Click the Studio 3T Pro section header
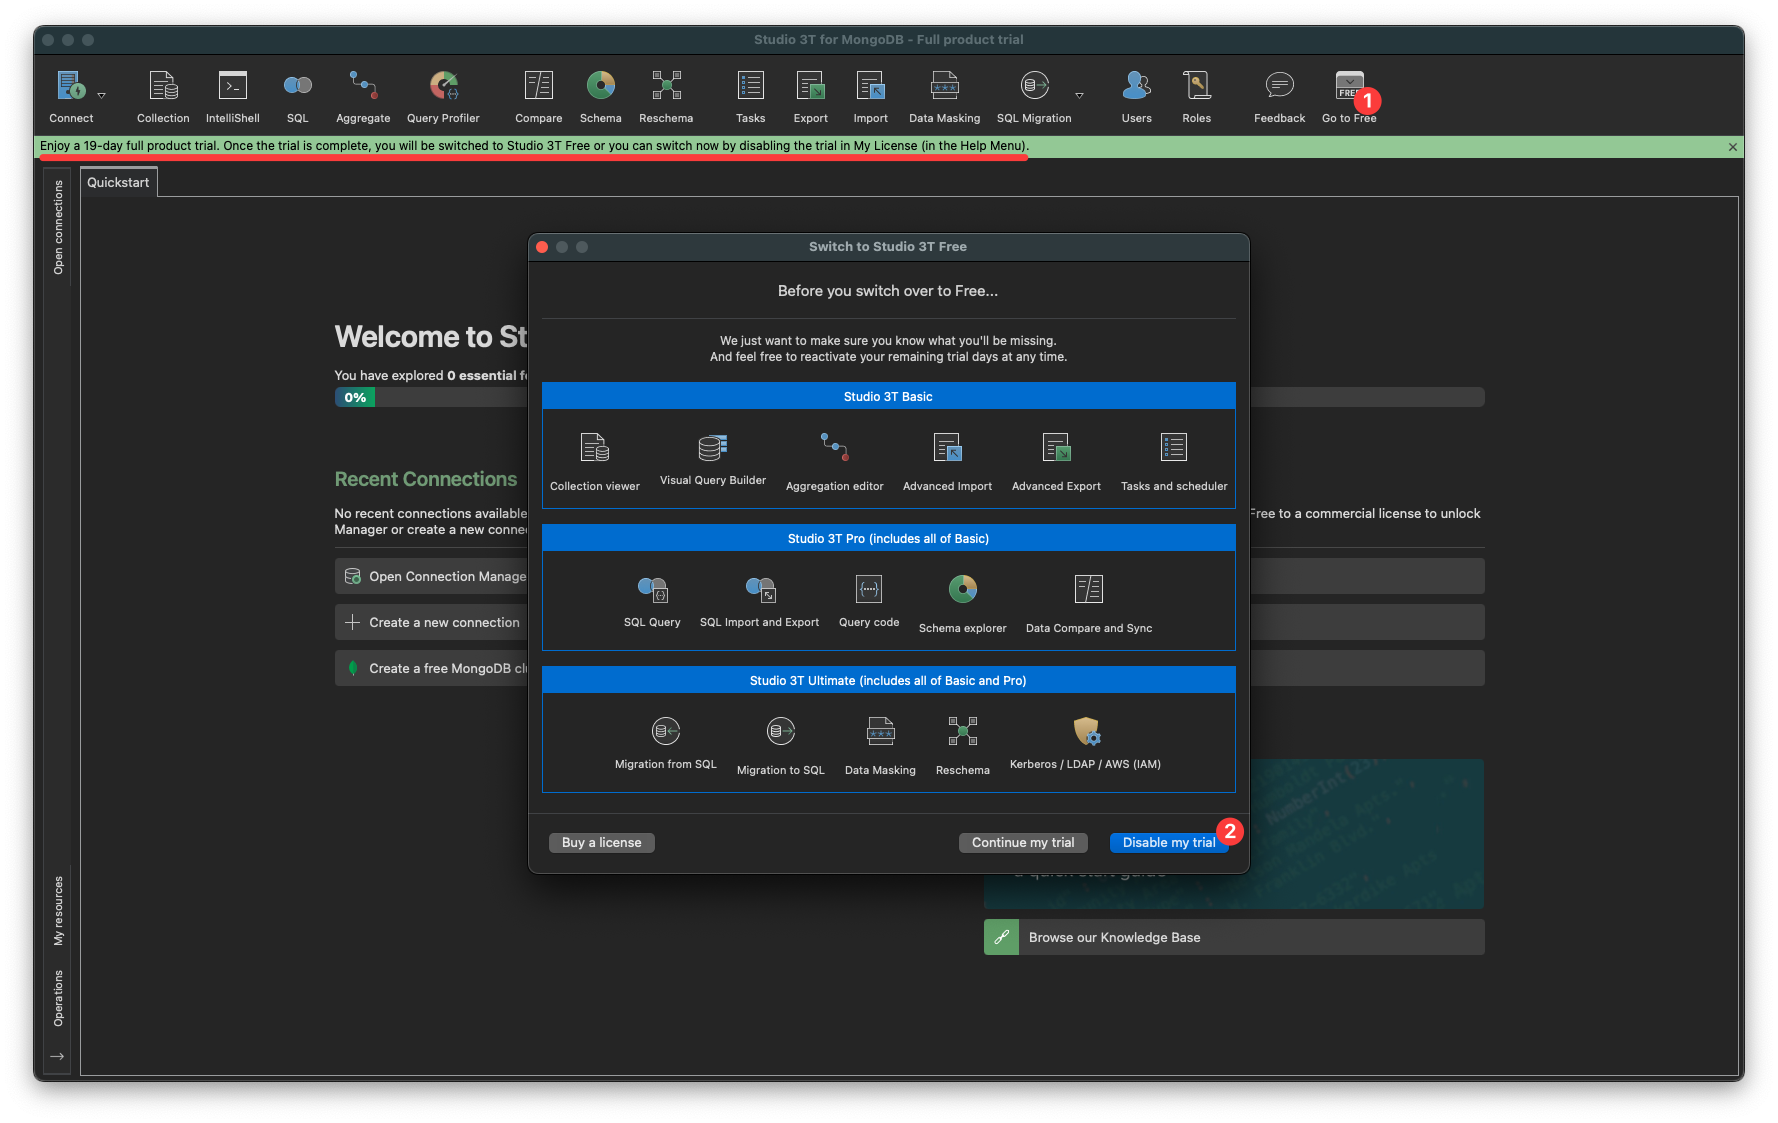Viewport: 1778px width, 1123px height. (x=888, y=538)
